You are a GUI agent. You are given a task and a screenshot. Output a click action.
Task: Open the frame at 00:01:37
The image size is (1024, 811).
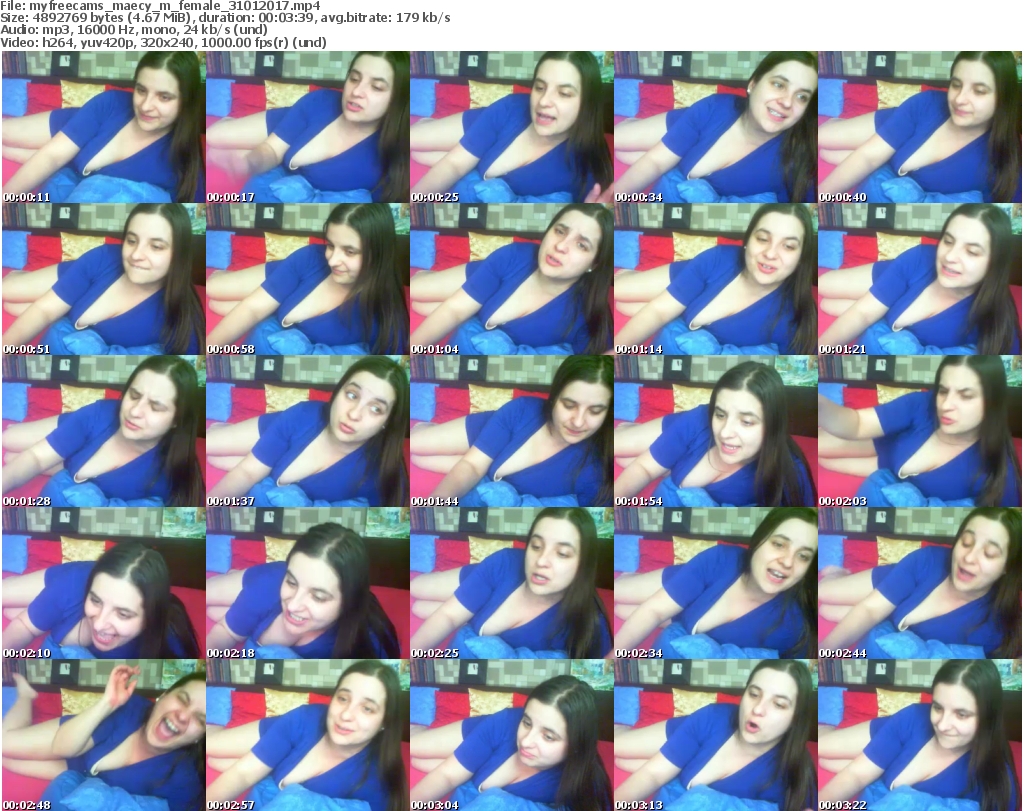[x=307, y=431]
